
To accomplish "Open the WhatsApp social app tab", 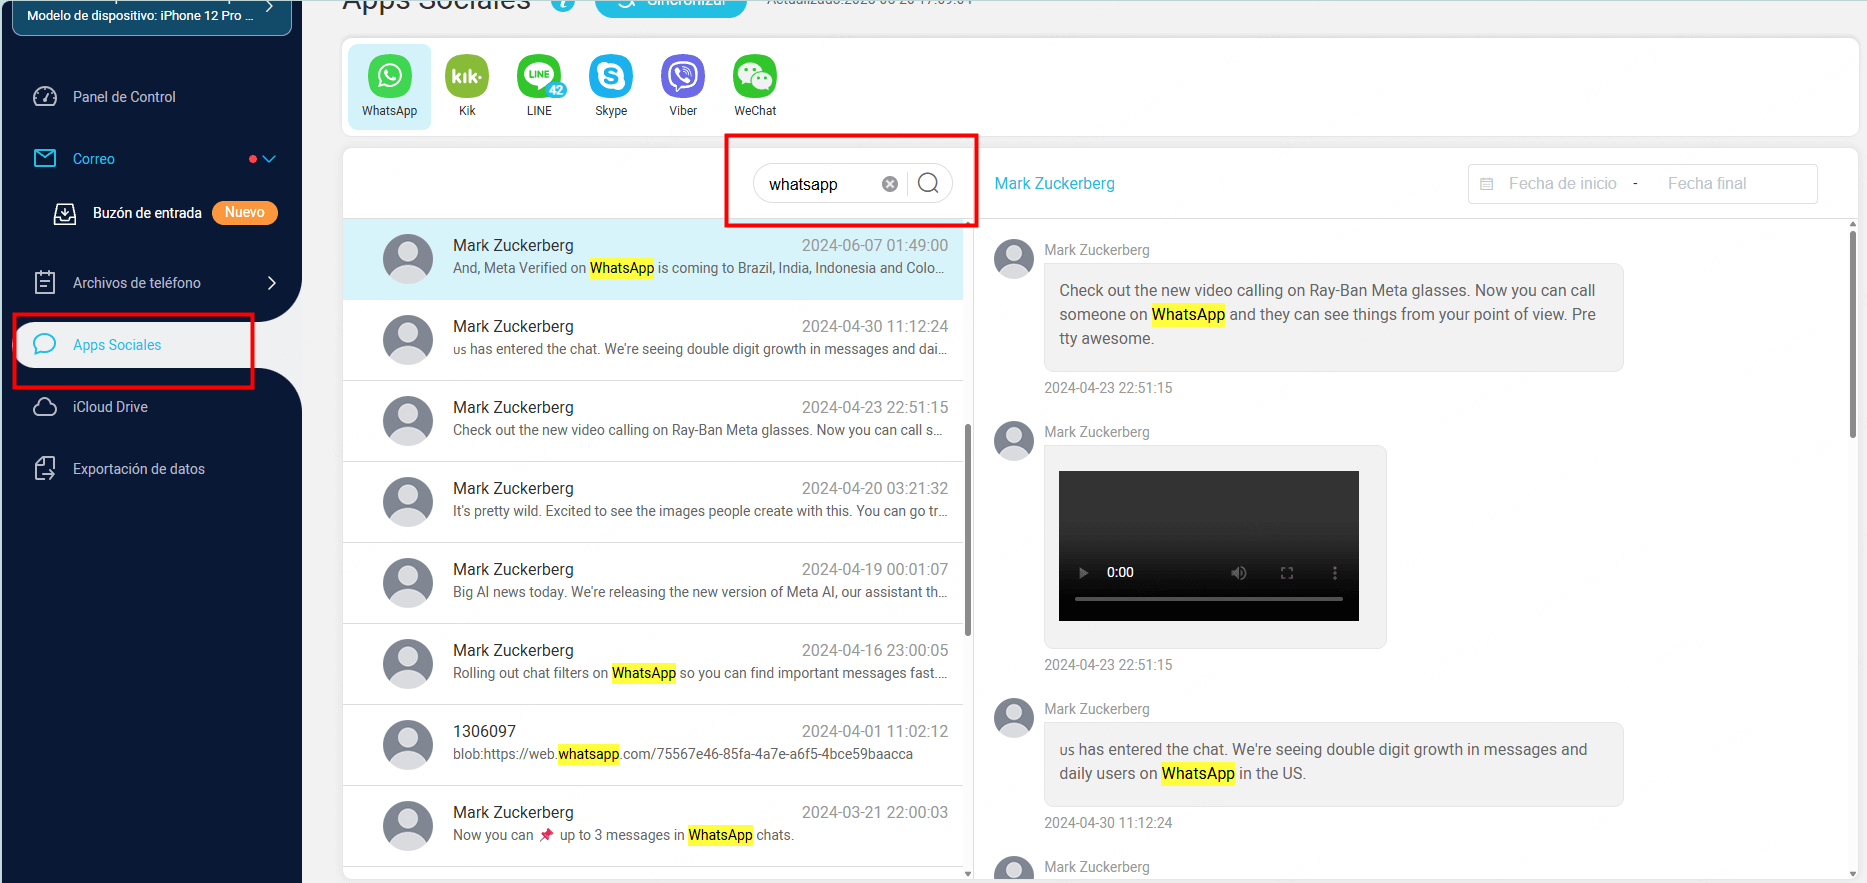I will coord(389,87).
